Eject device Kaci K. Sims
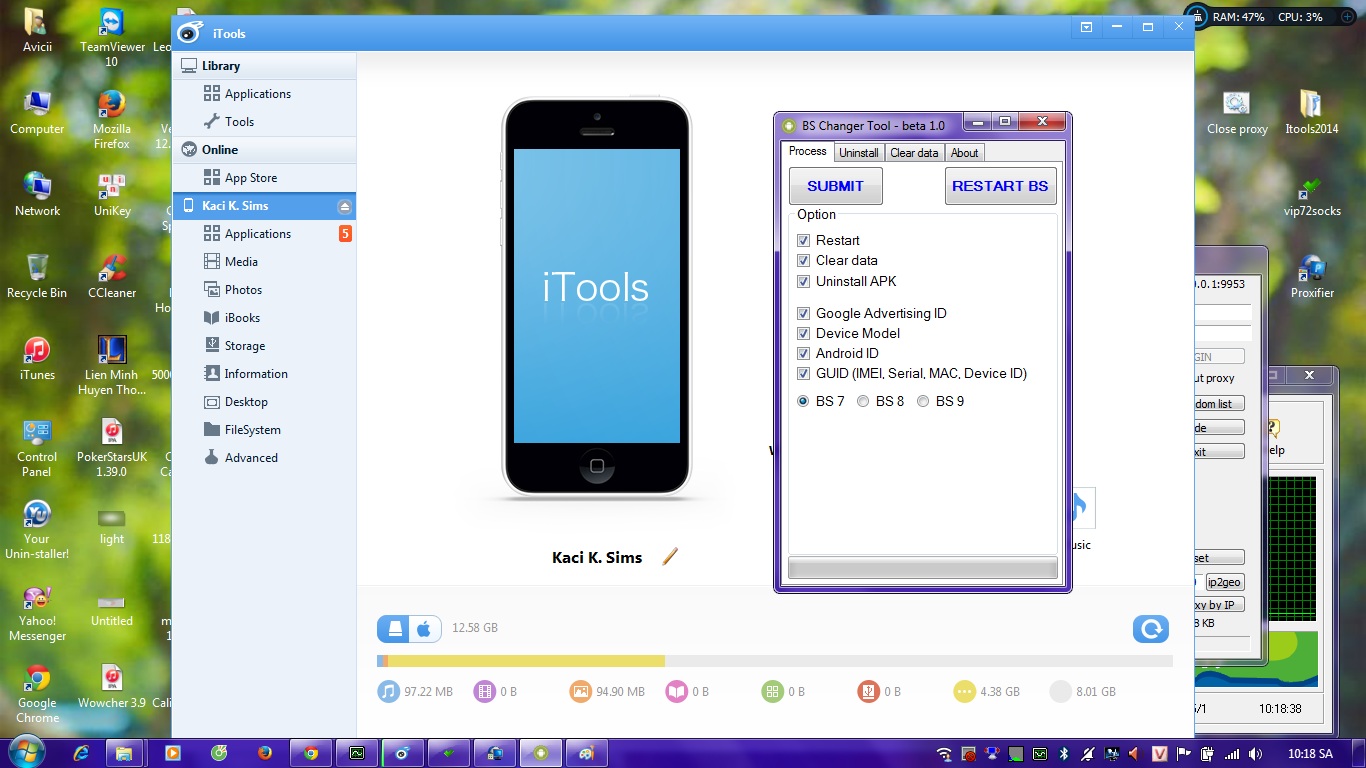 tap(344, 207)
